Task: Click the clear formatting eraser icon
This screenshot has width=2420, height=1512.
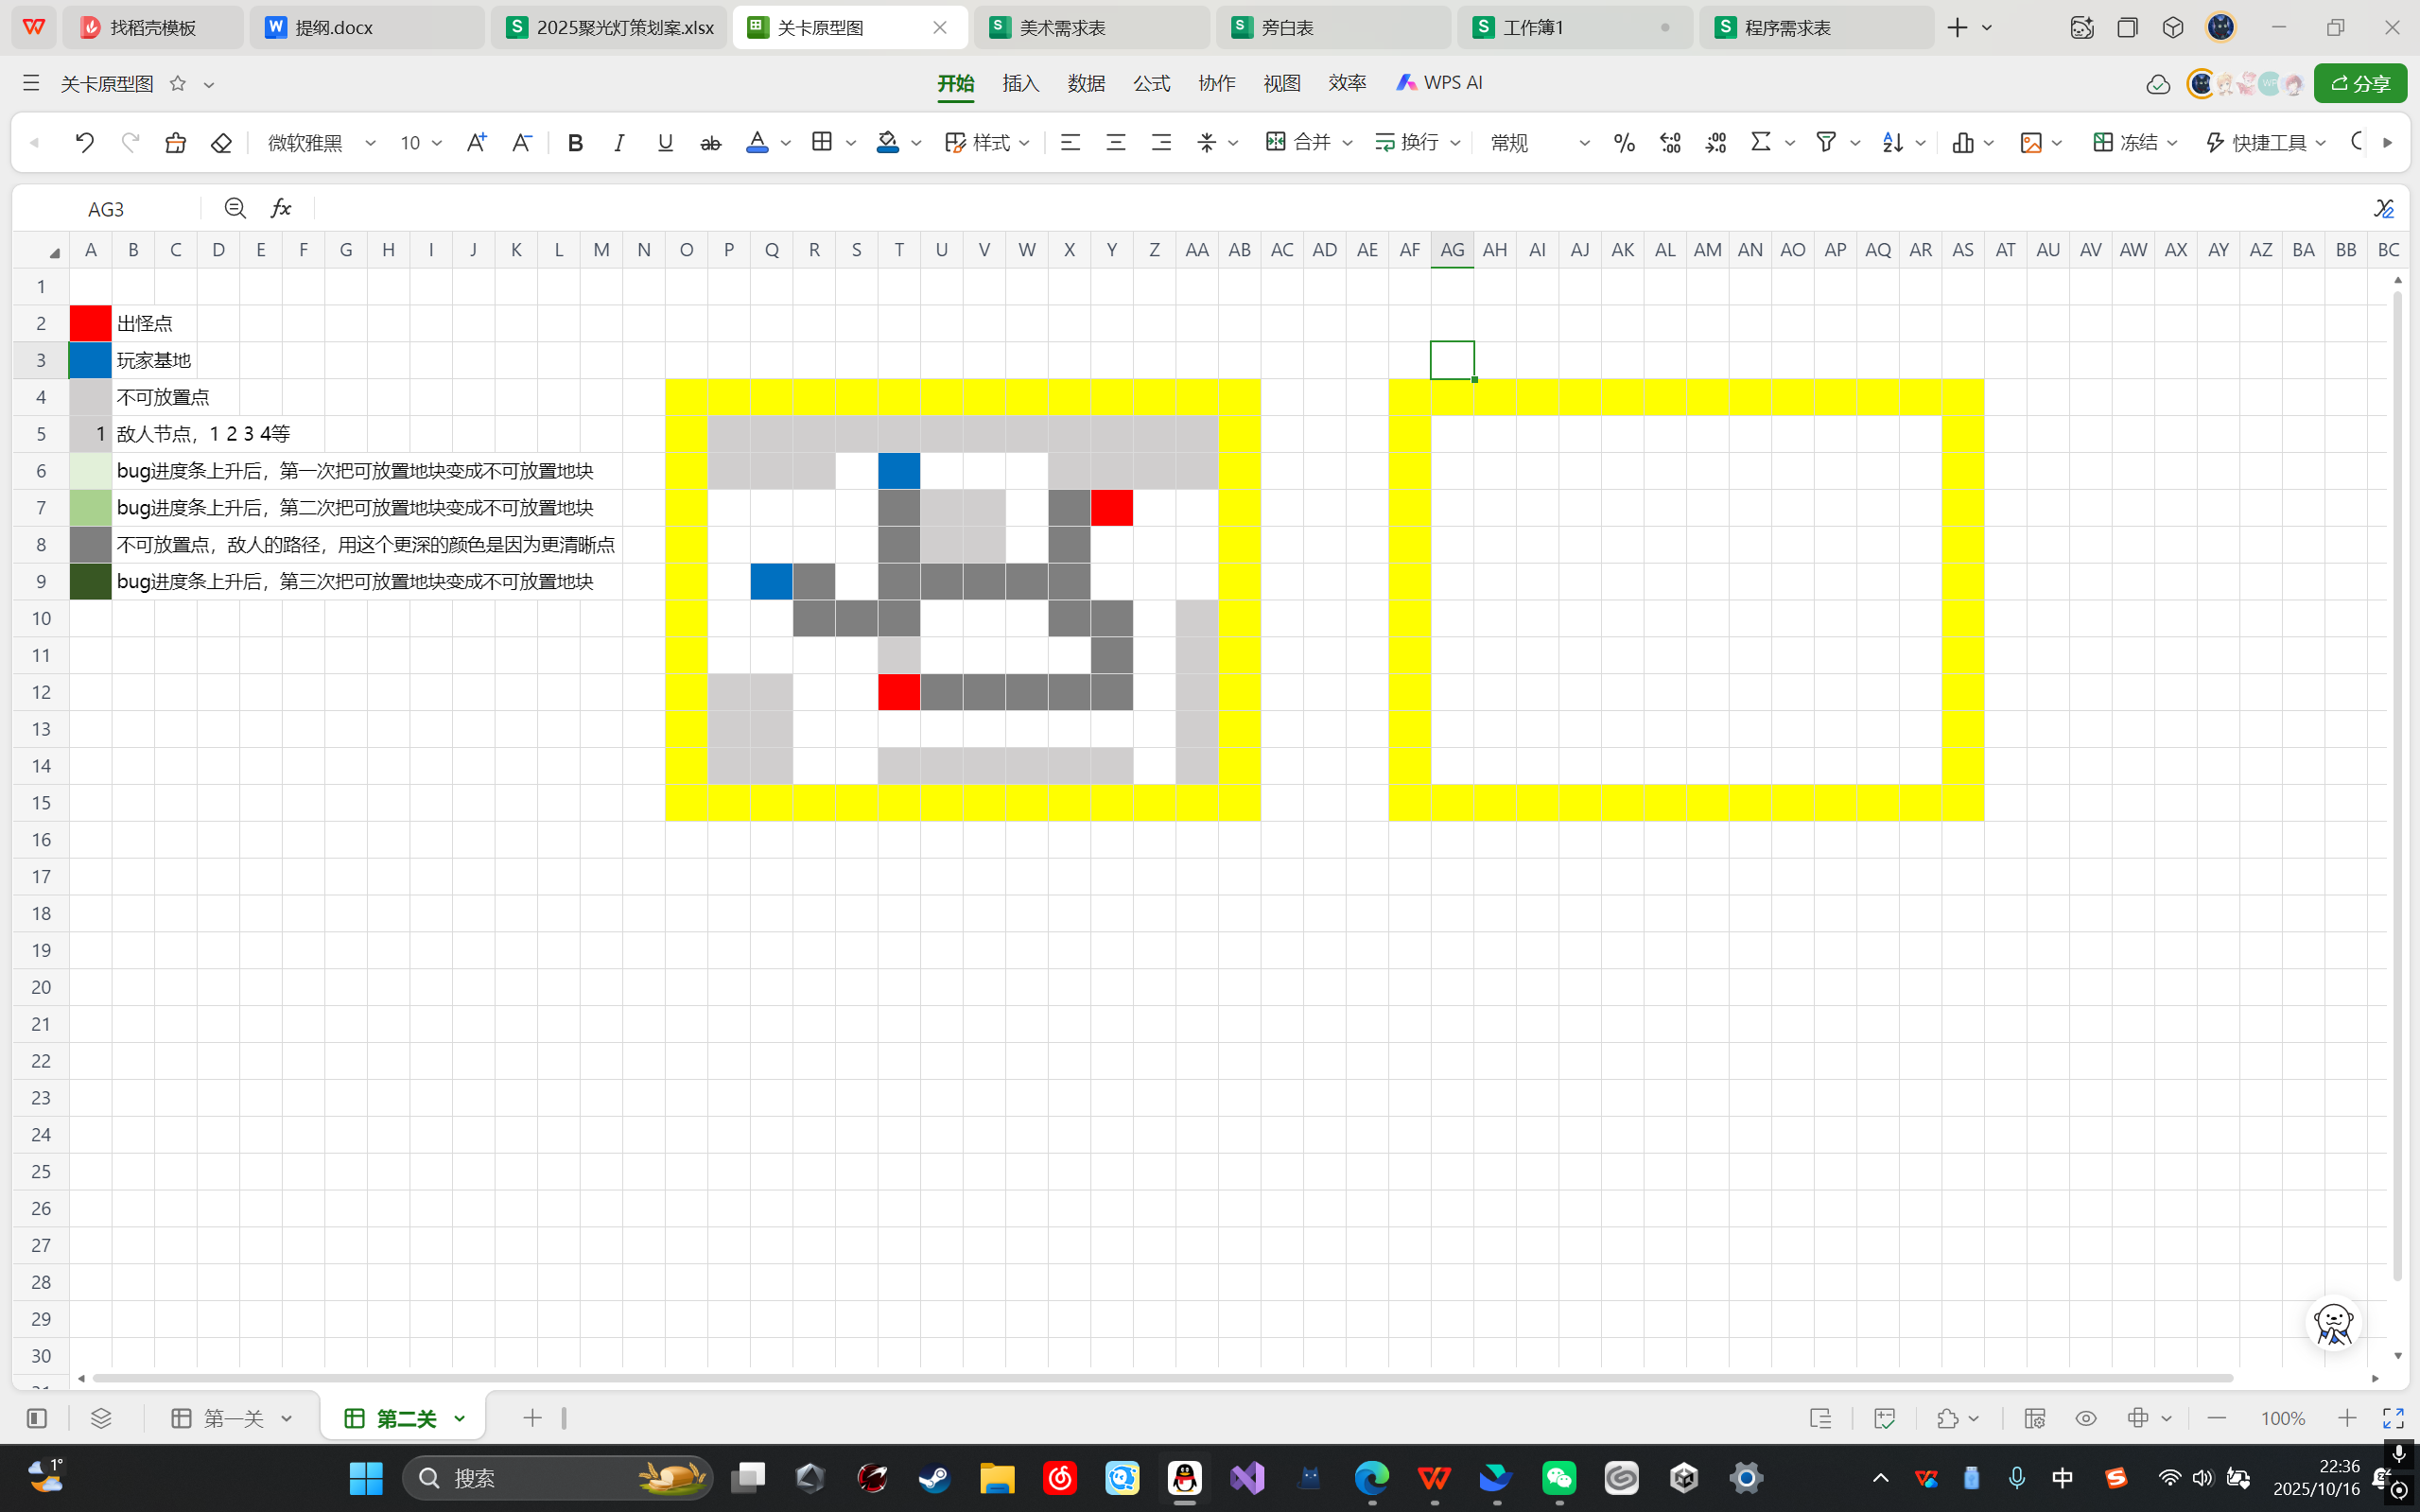Action: click(x=221, y=143)
